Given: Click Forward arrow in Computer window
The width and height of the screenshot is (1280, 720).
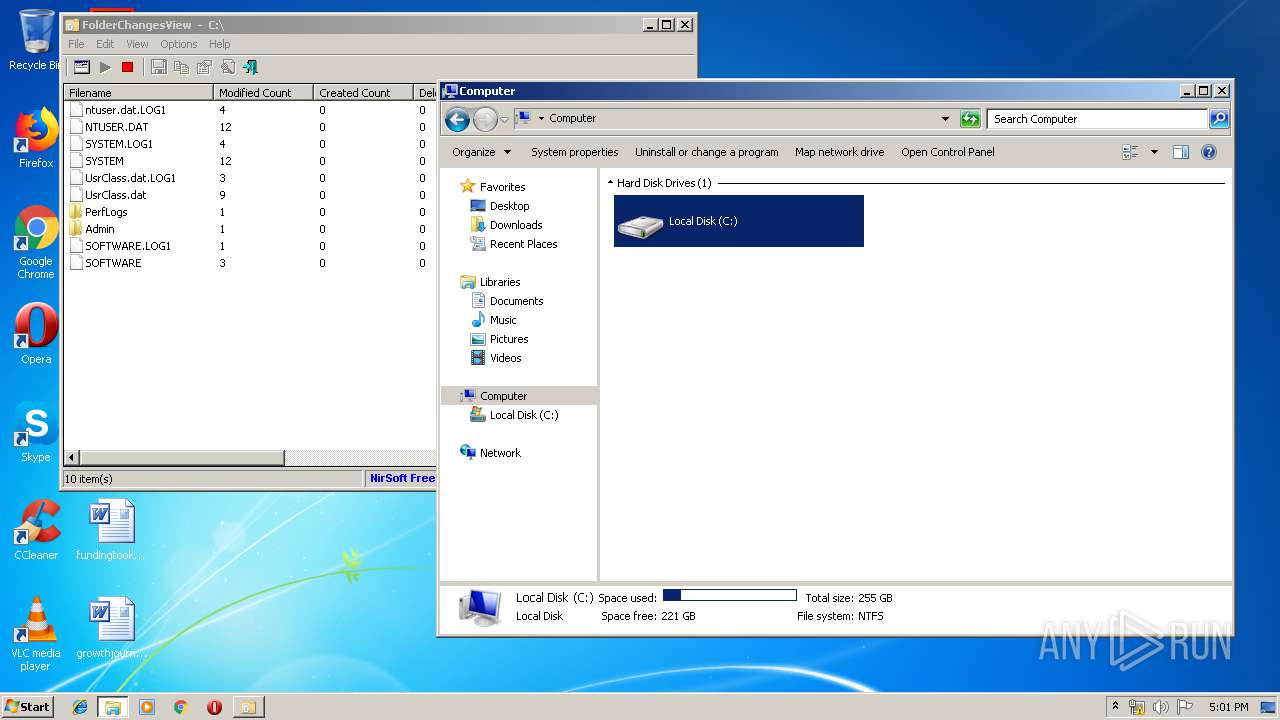Looking at the screenshot, I should tap(485, 120).
